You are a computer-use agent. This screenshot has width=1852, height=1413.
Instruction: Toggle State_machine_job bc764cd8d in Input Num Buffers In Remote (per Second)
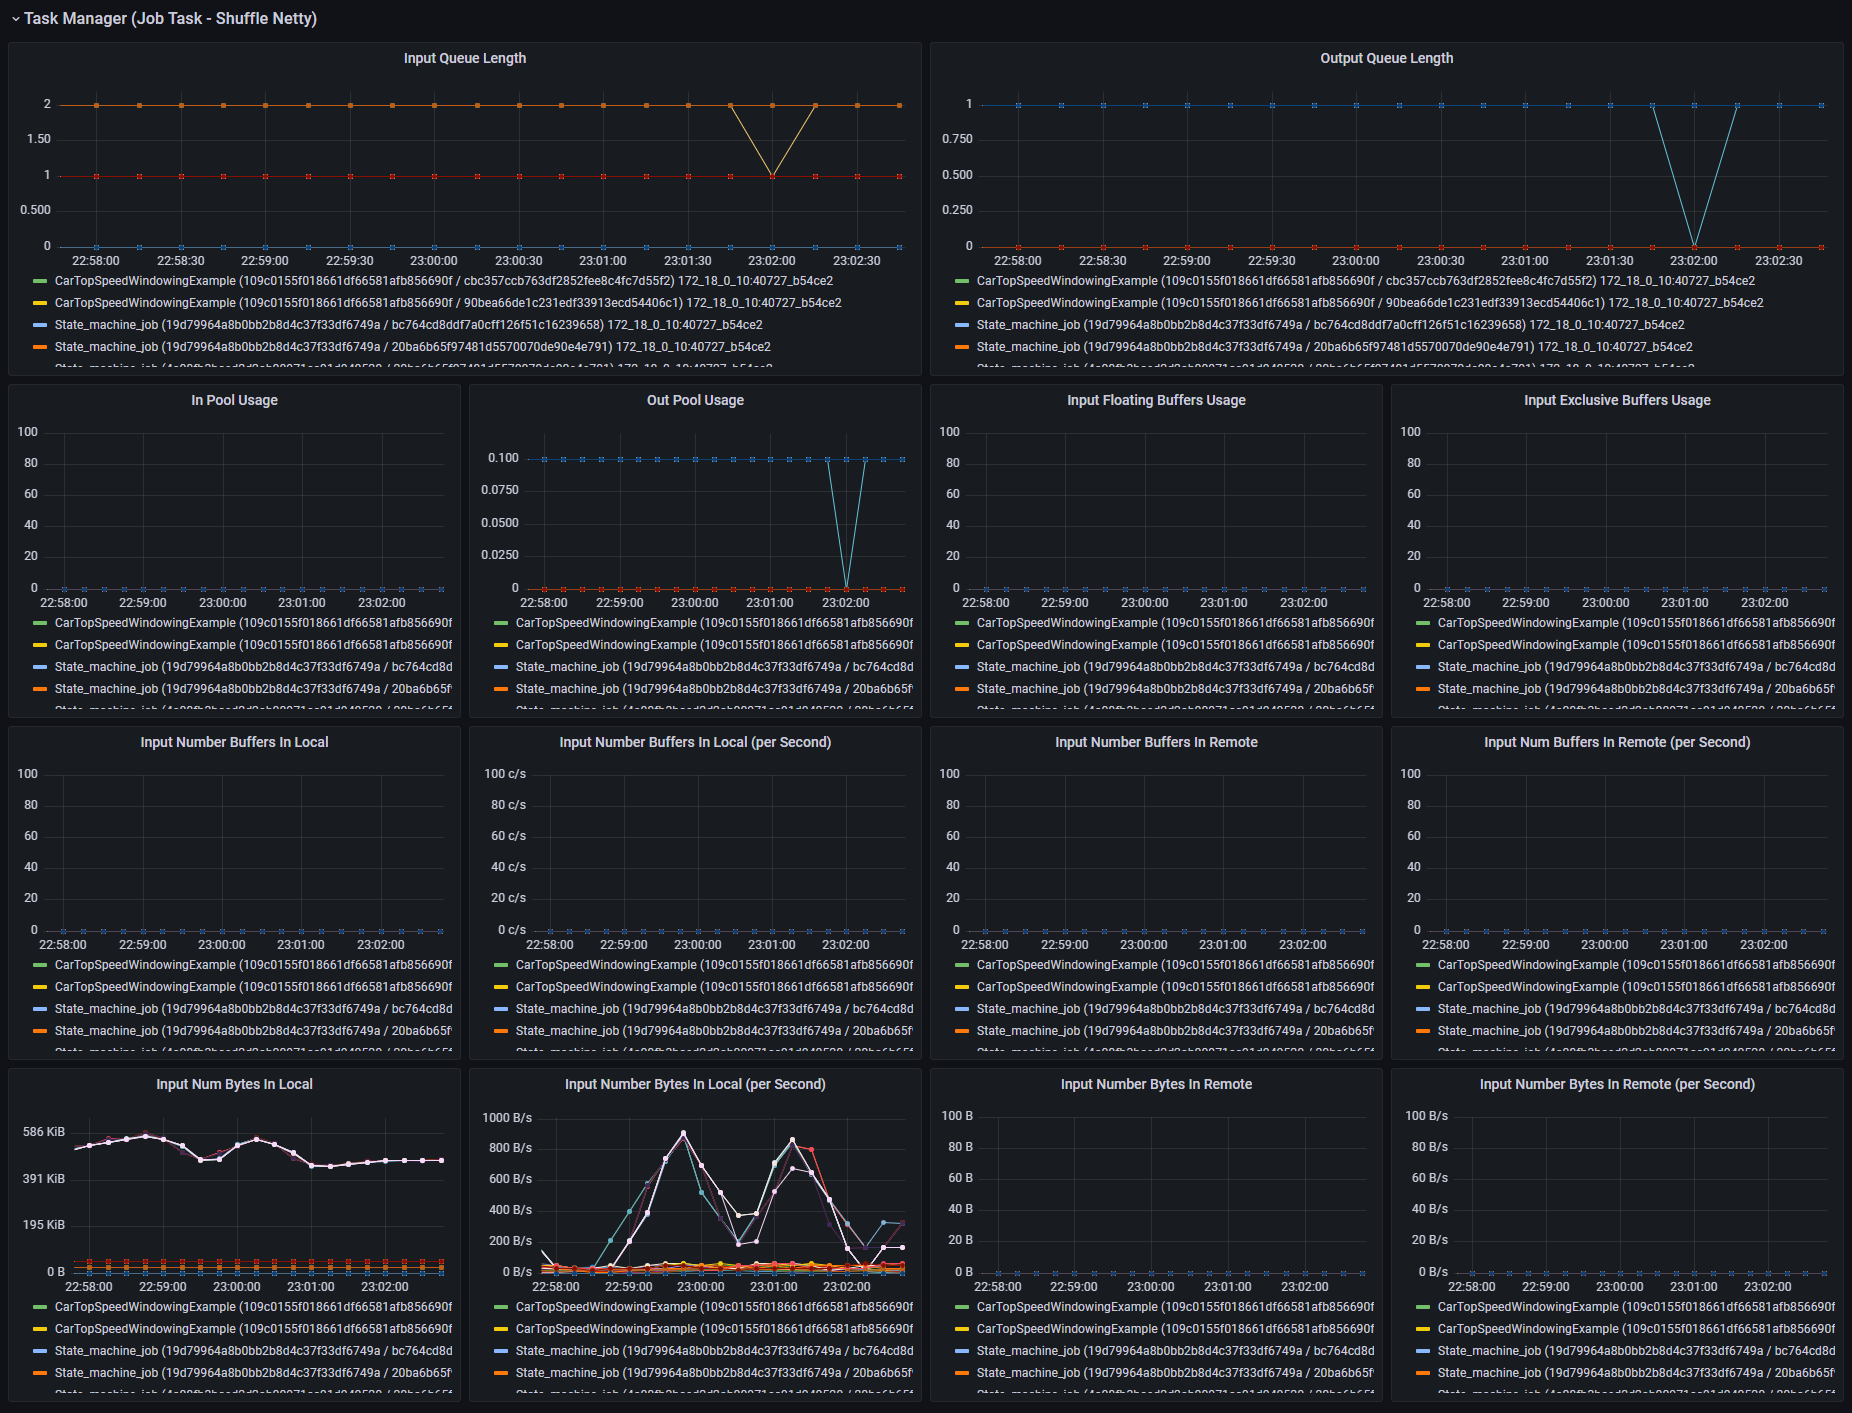pyautogui.click(x=1636, y=1009)
